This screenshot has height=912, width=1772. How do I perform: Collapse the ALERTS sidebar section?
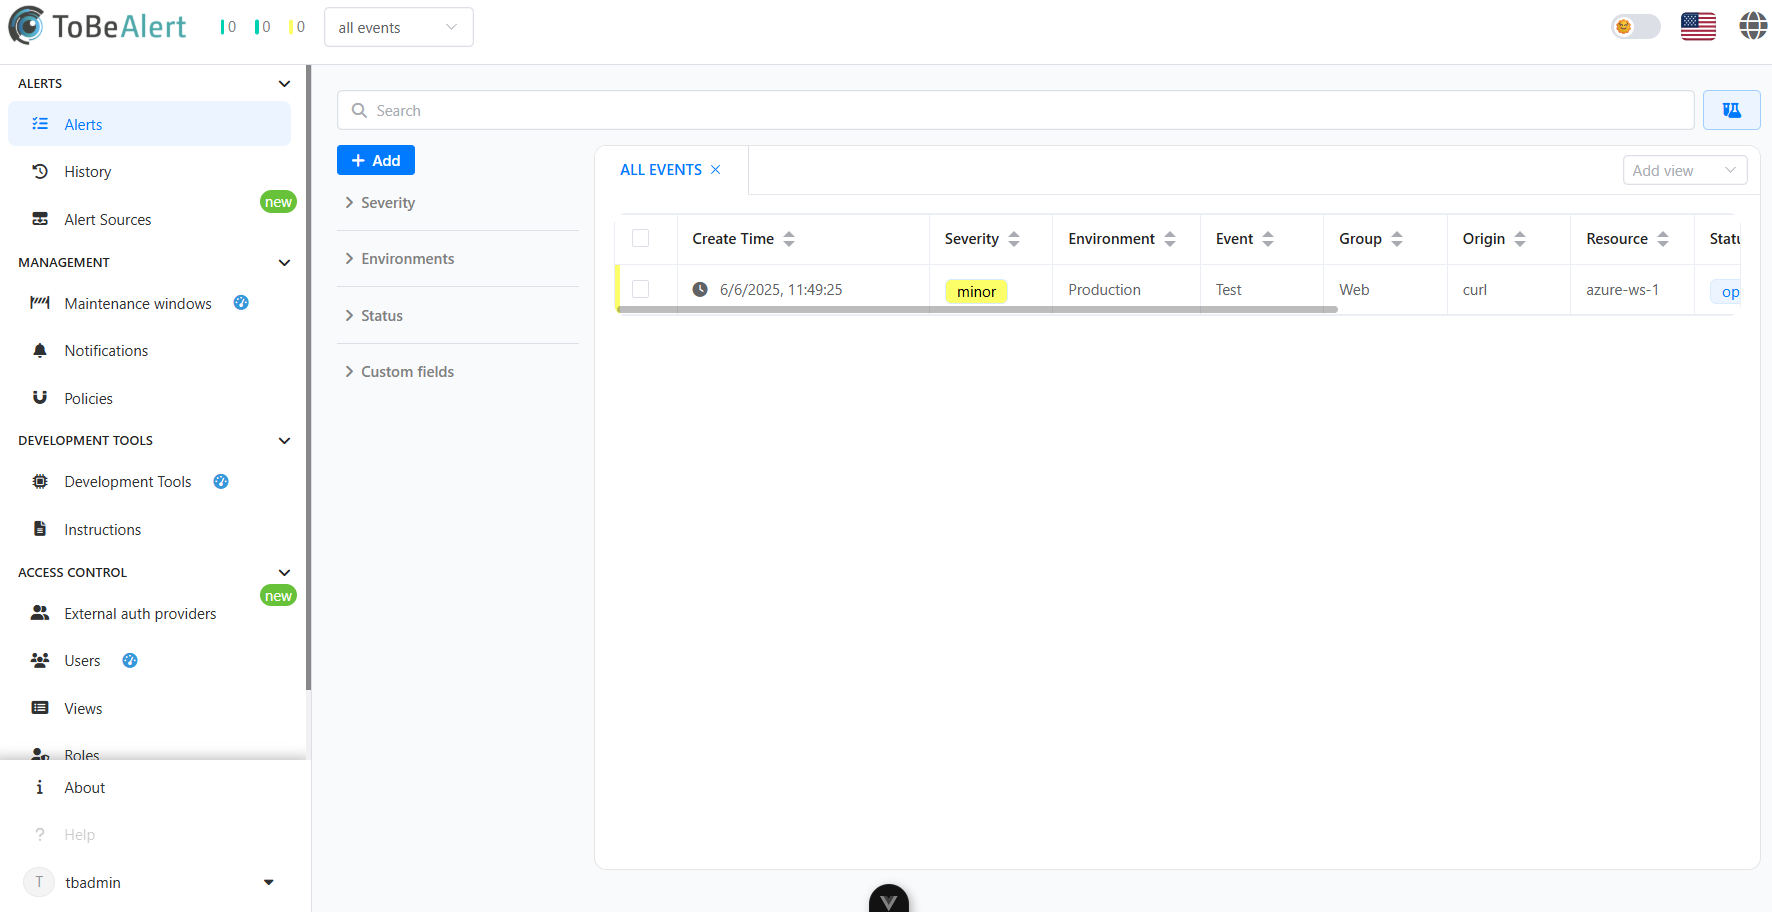pos(284,84)
